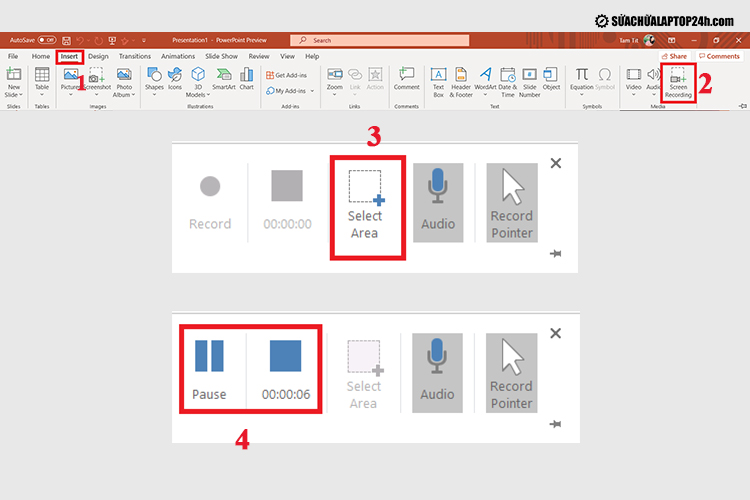This screenshot has width=750, height=500.
Task: Toggle Audio in the 00:00:00 recording toolbar
Action: click(438, 202)
